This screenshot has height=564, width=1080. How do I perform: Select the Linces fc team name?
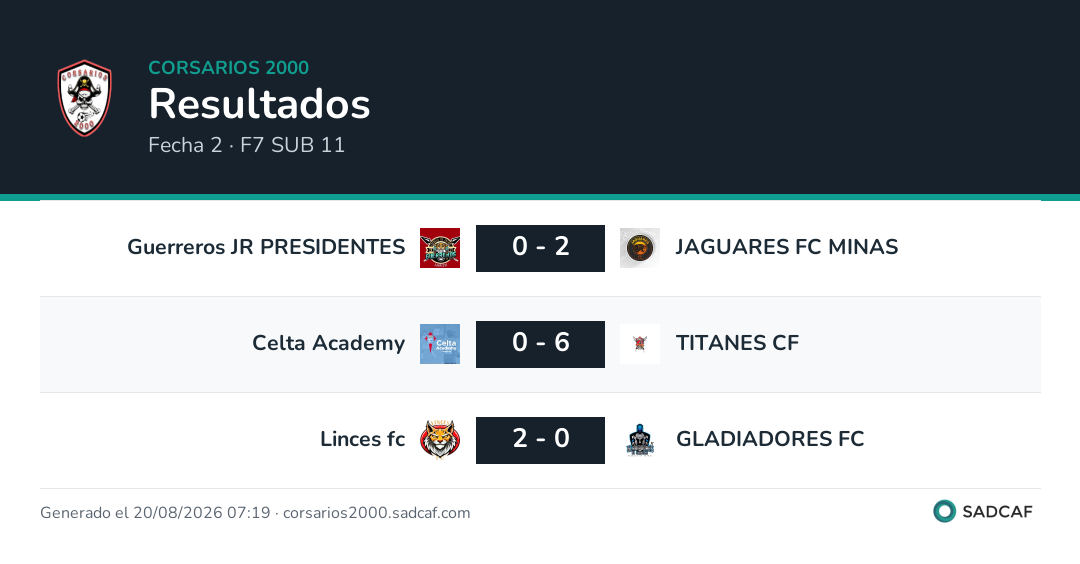coord(363,439)
